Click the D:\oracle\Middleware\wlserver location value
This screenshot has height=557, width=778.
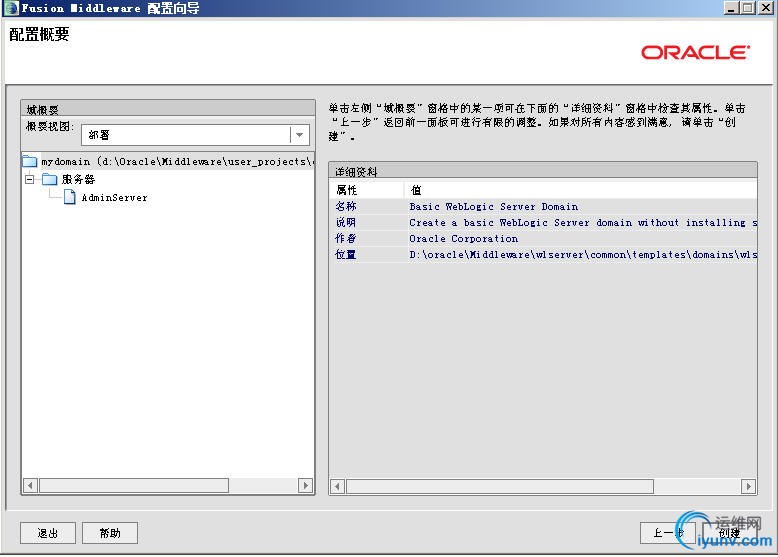pos(583,254)
